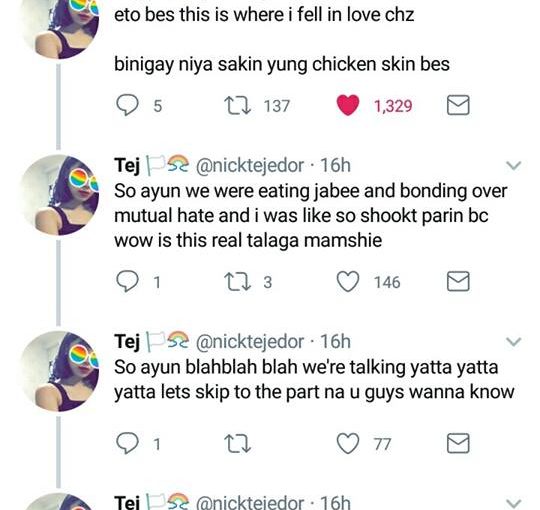
Task: View profile picture beside blahblah tweet
Action: tap(60, 371)
